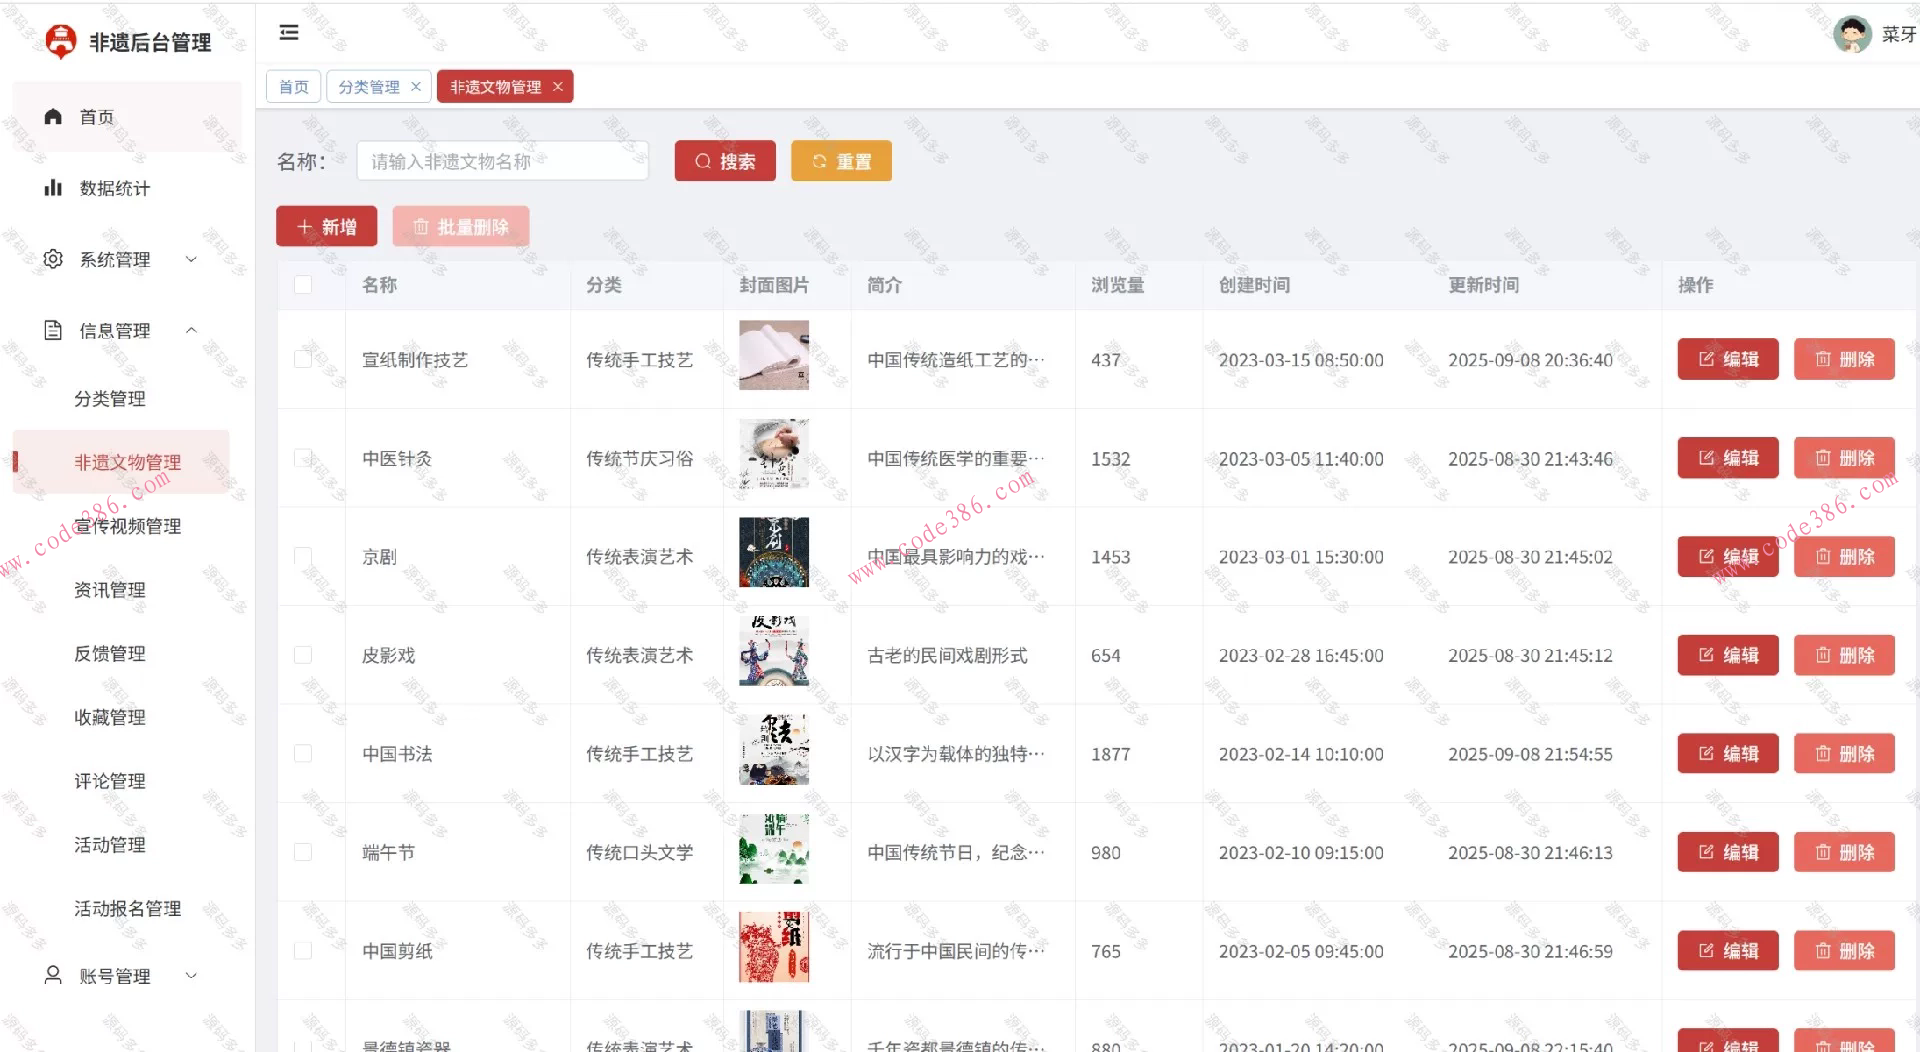Click the 新增 add button
Image resolution: width=1920 pixels, height=1052 pixels.
coord(326,226)
